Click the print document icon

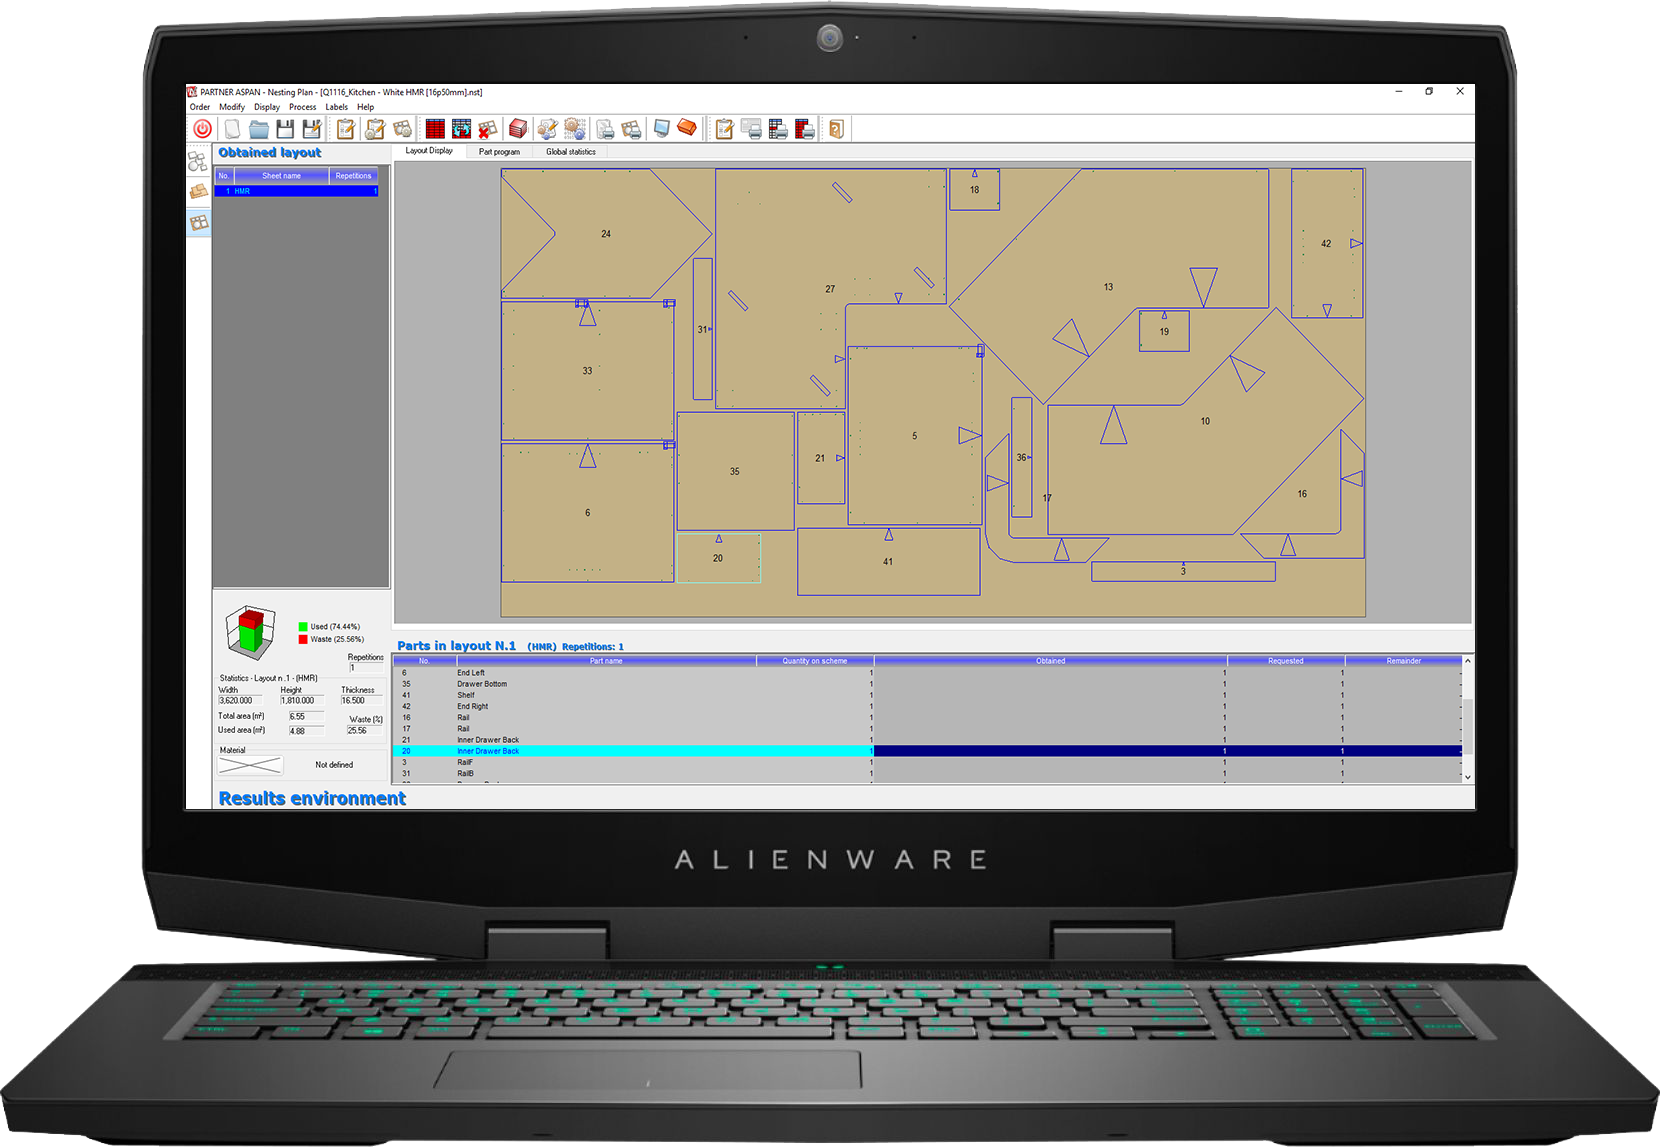605,129
